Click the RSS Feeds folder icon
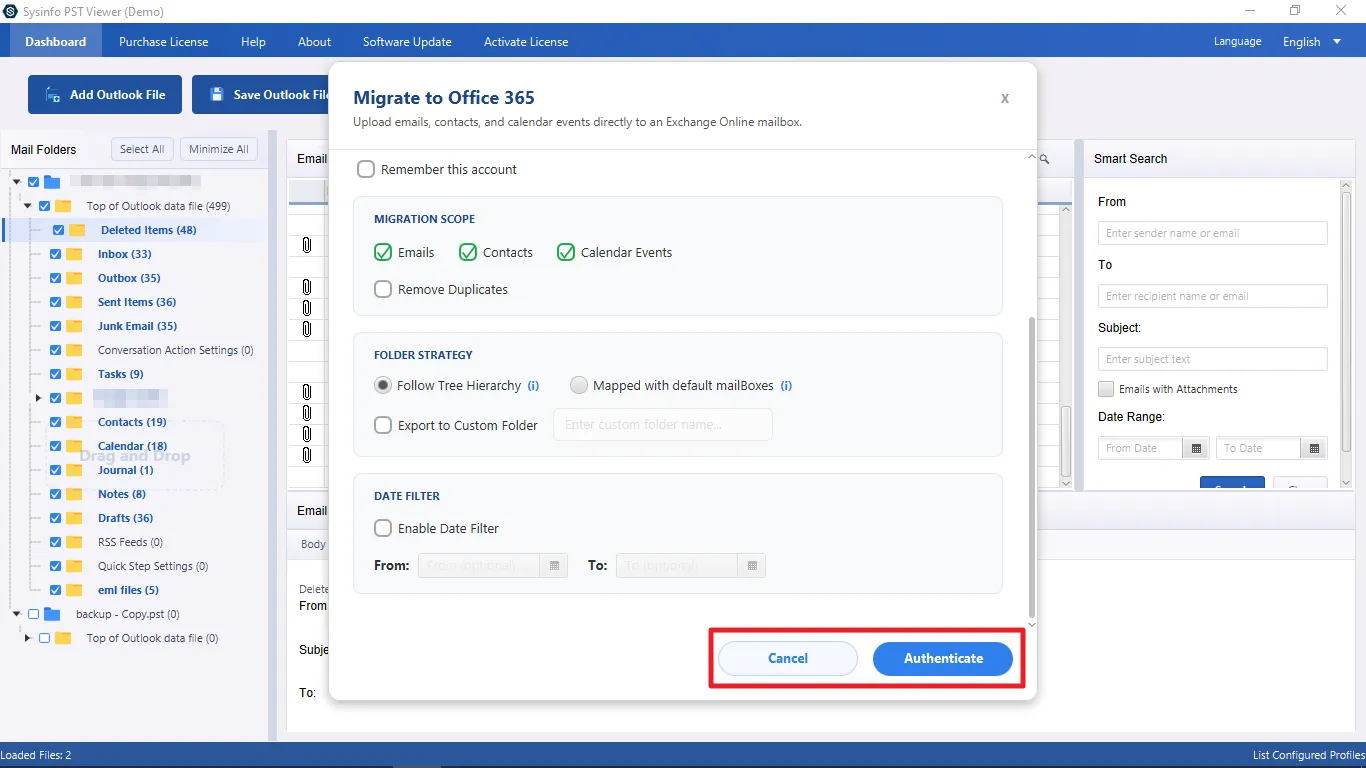 coord(74,542)
